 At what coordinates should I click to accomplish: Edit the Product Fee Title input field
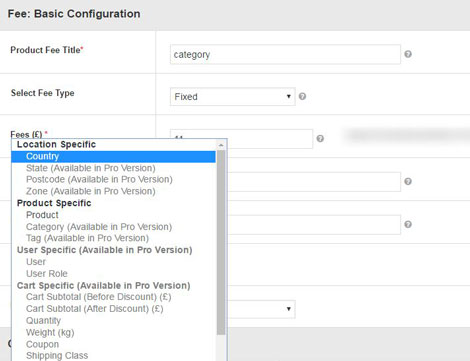click(285, 54)
